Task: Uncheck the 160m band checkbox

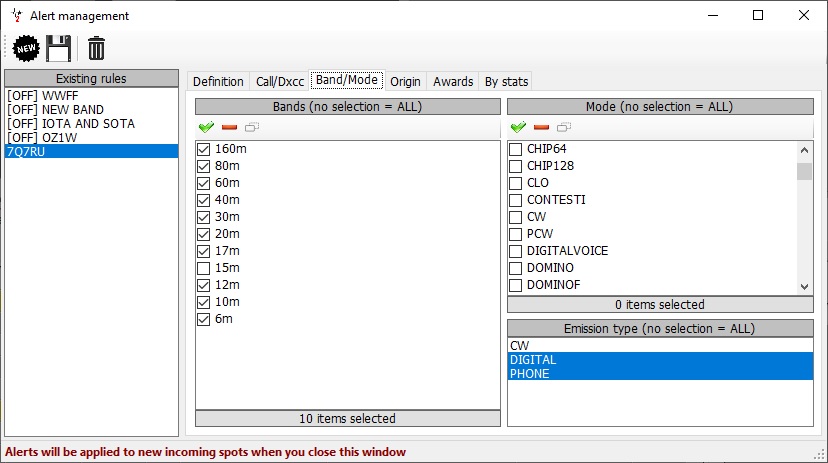Action: [203, 149]
